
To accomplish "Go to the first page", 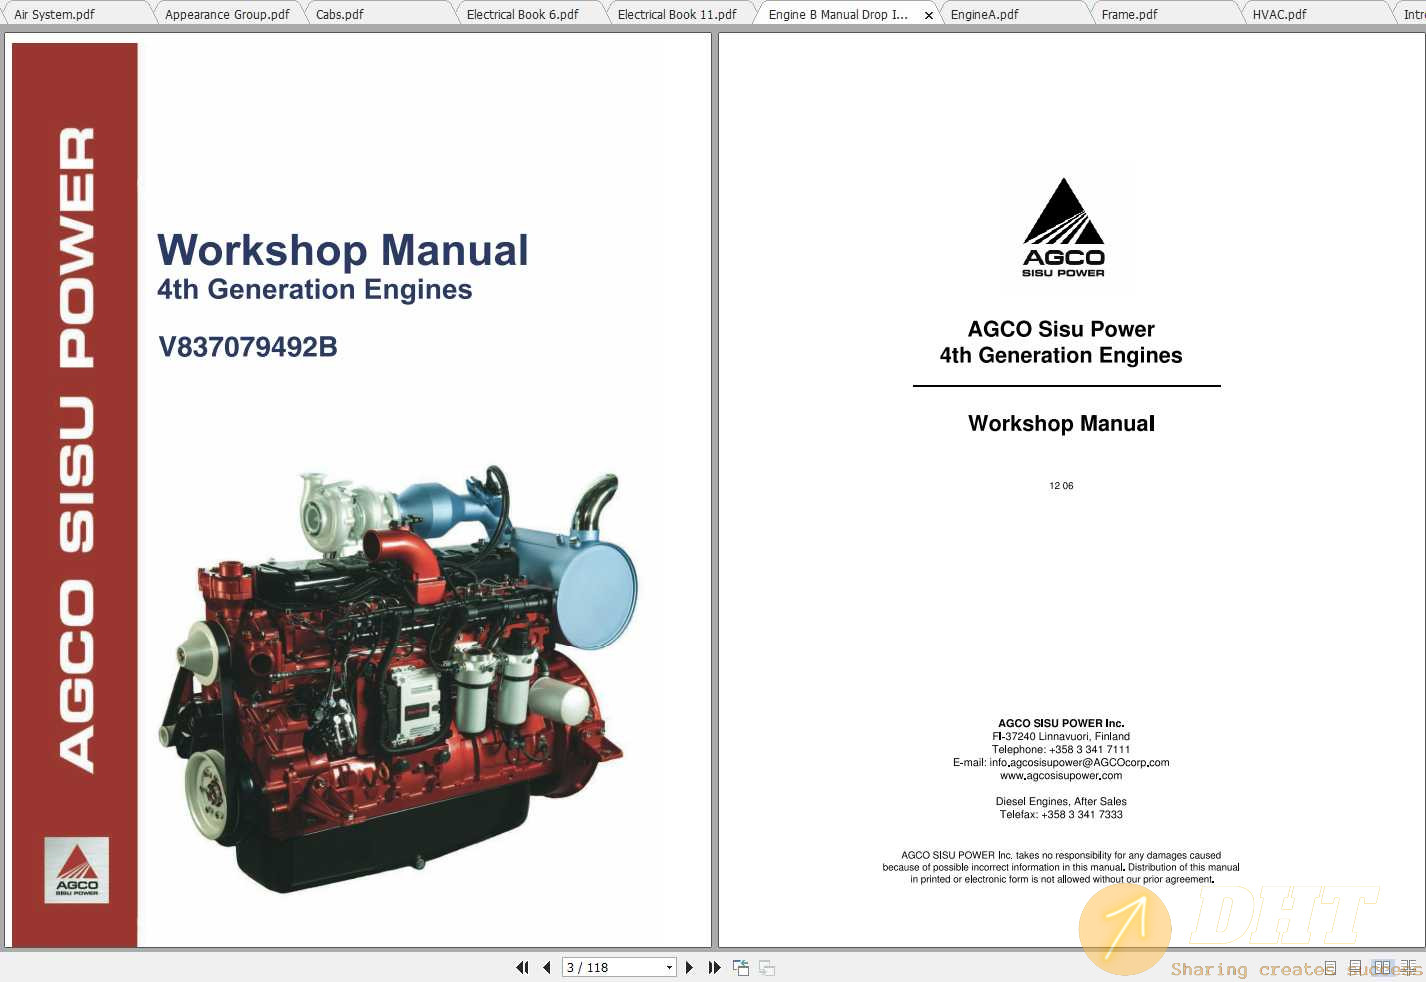I will coord(522,967).
